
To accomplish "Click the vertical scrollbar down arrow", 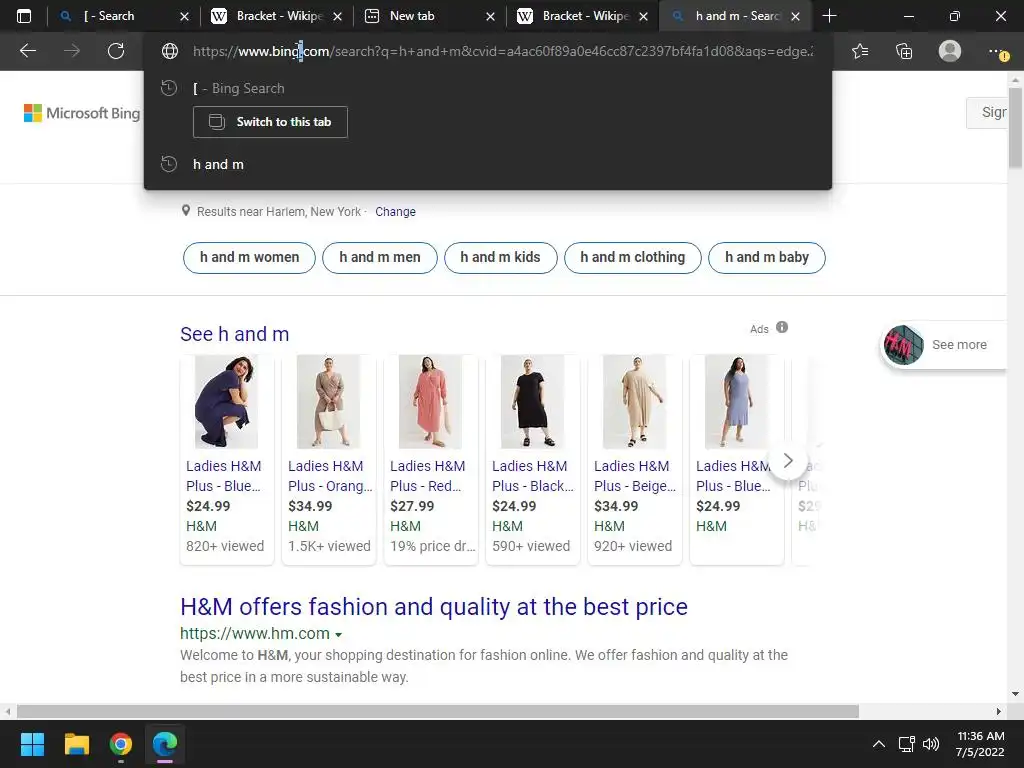I will coord(1015,694).
